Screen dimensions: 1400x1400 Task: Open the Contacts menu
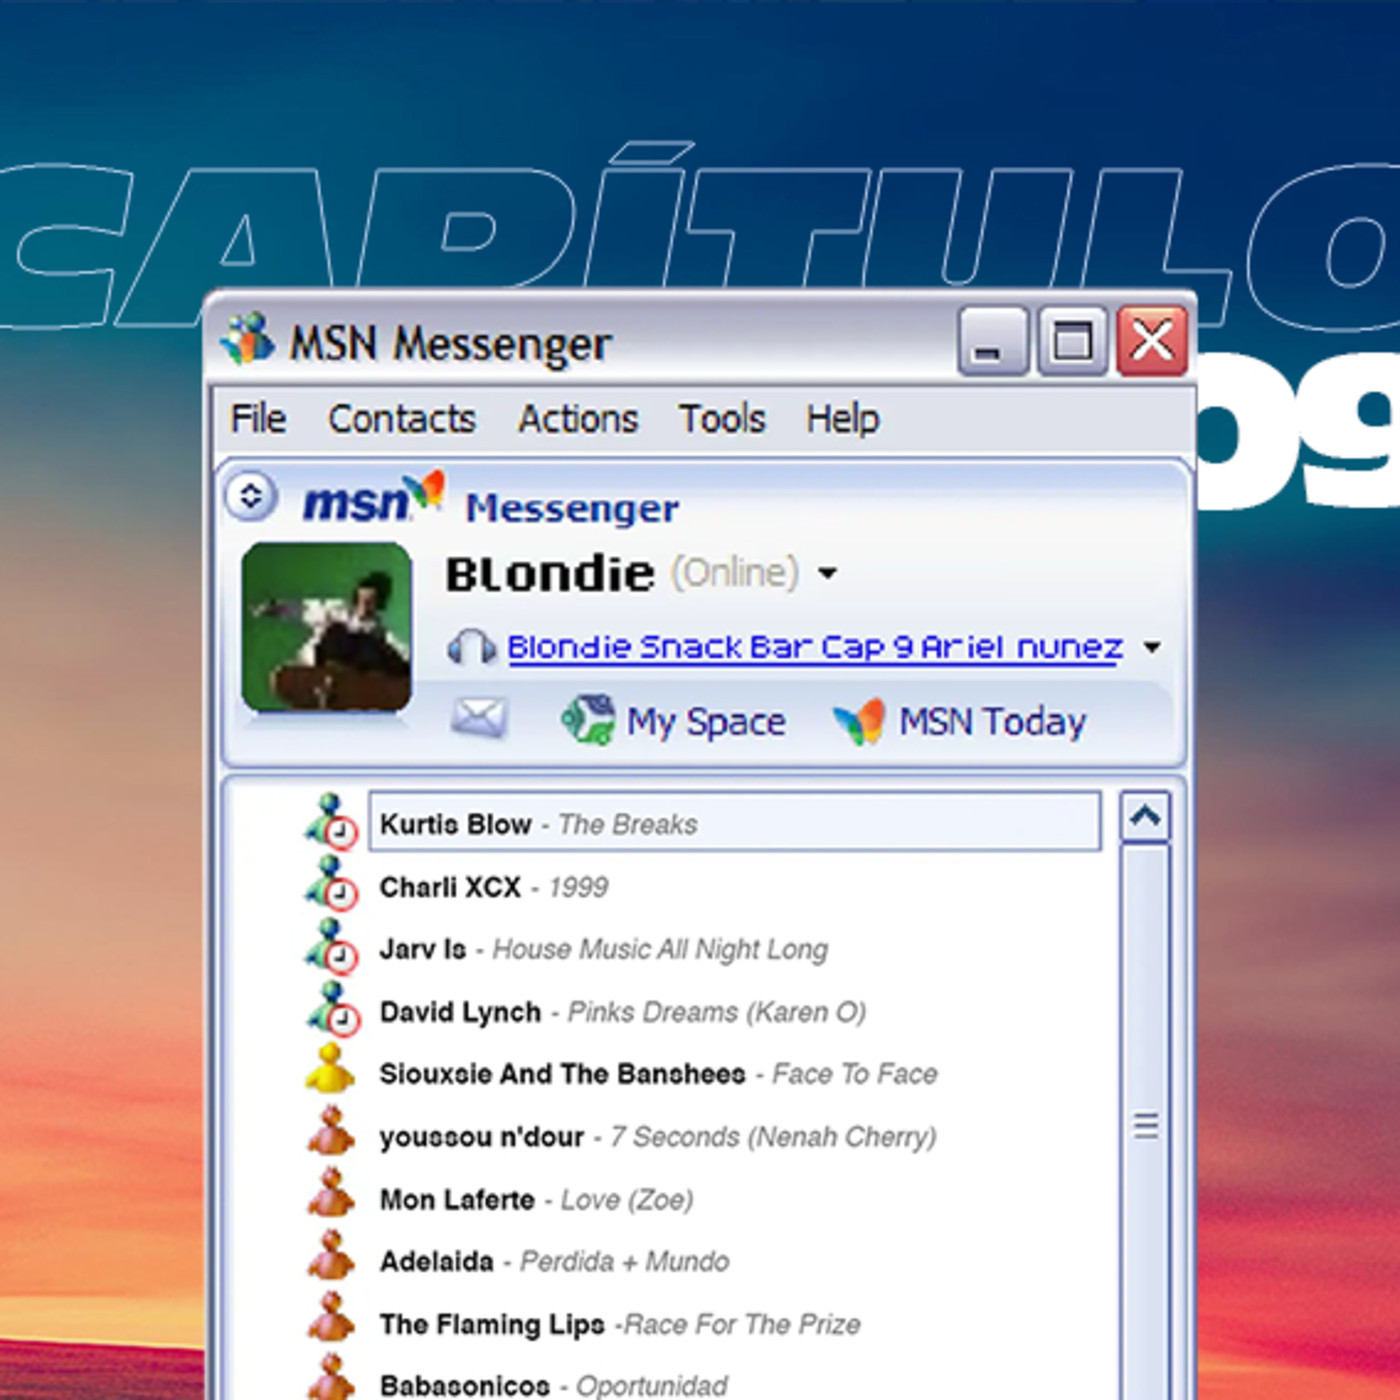click(x=401, y=419)
